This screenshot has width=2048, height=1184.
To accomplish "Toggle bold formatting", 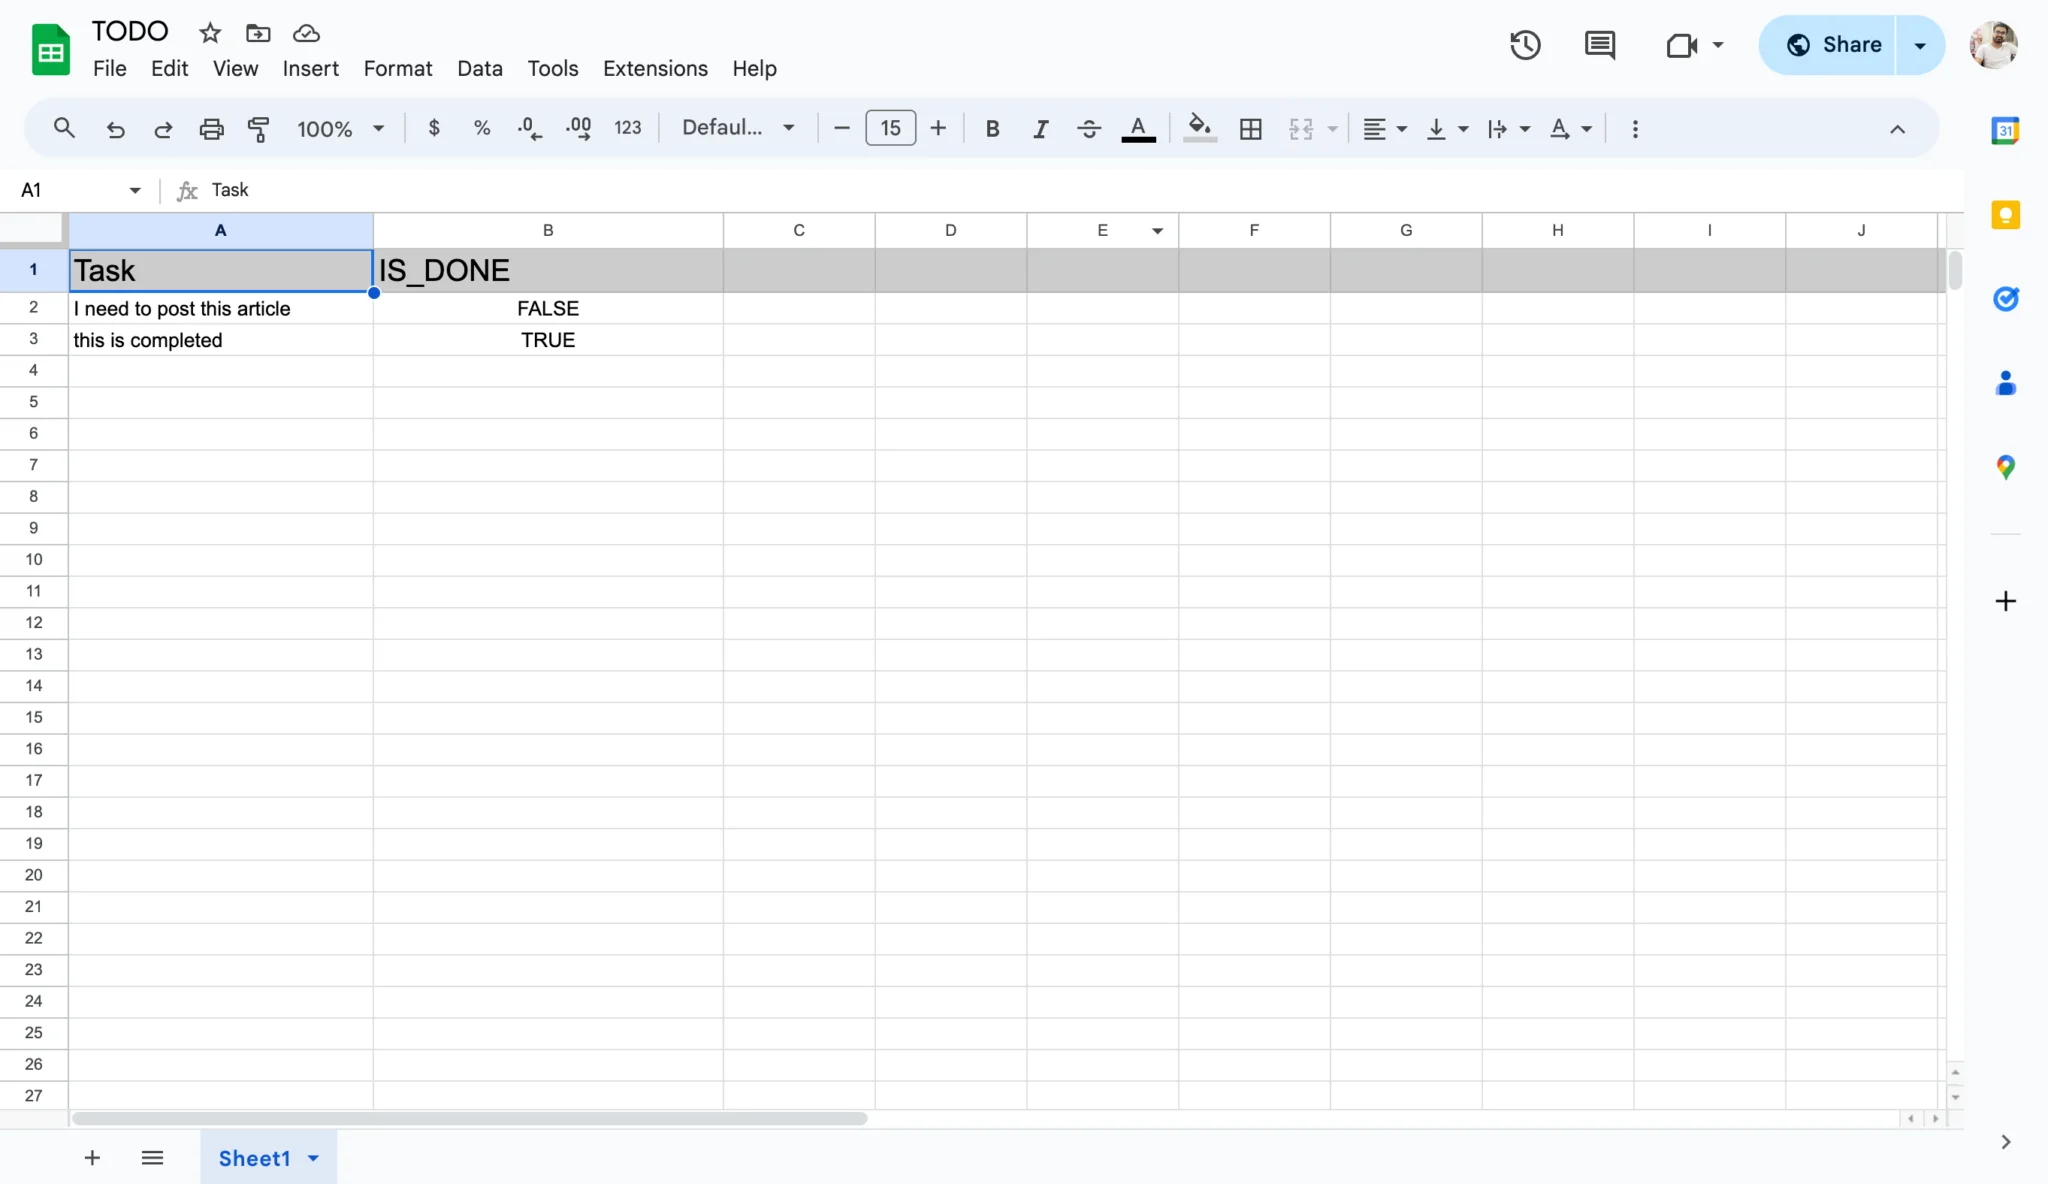I will (x=992, y=128).
